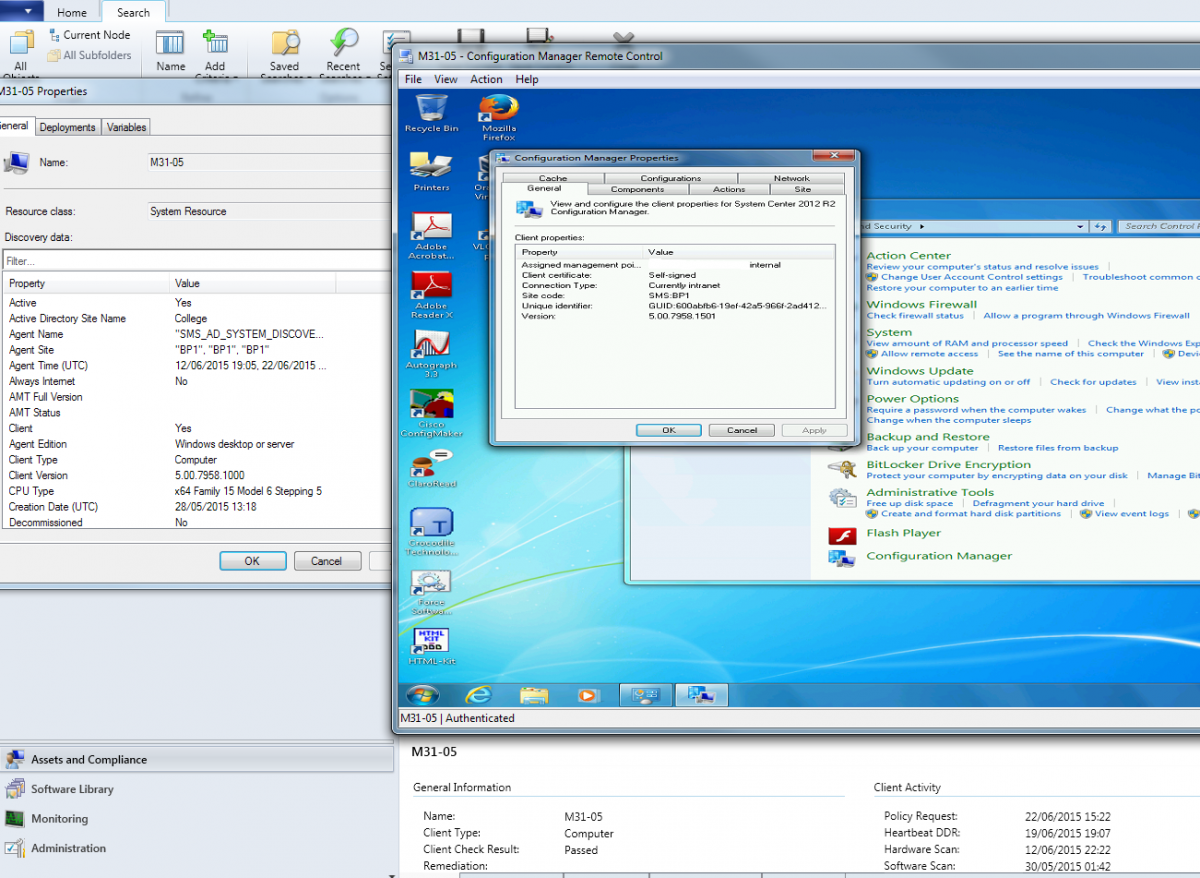1200x878 pixels.
Task: Click OK in M31-05 Properties window
Action: point(253,561)
